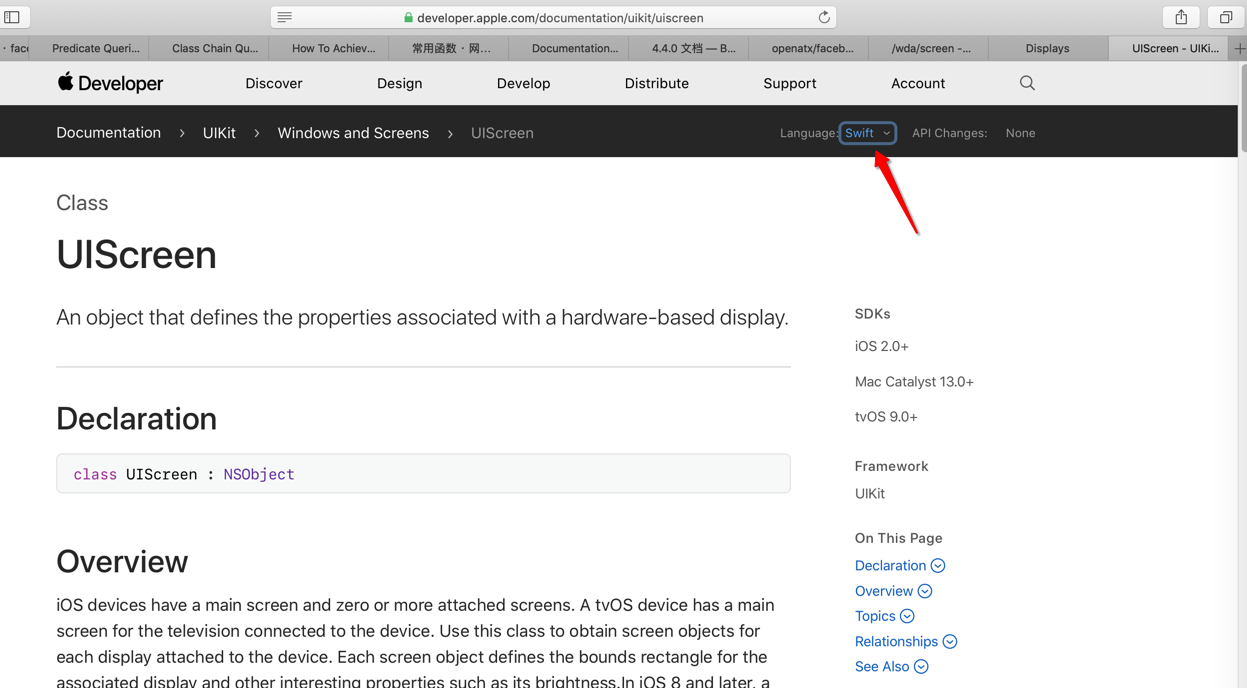Open the search magnifier icon

1027,83
